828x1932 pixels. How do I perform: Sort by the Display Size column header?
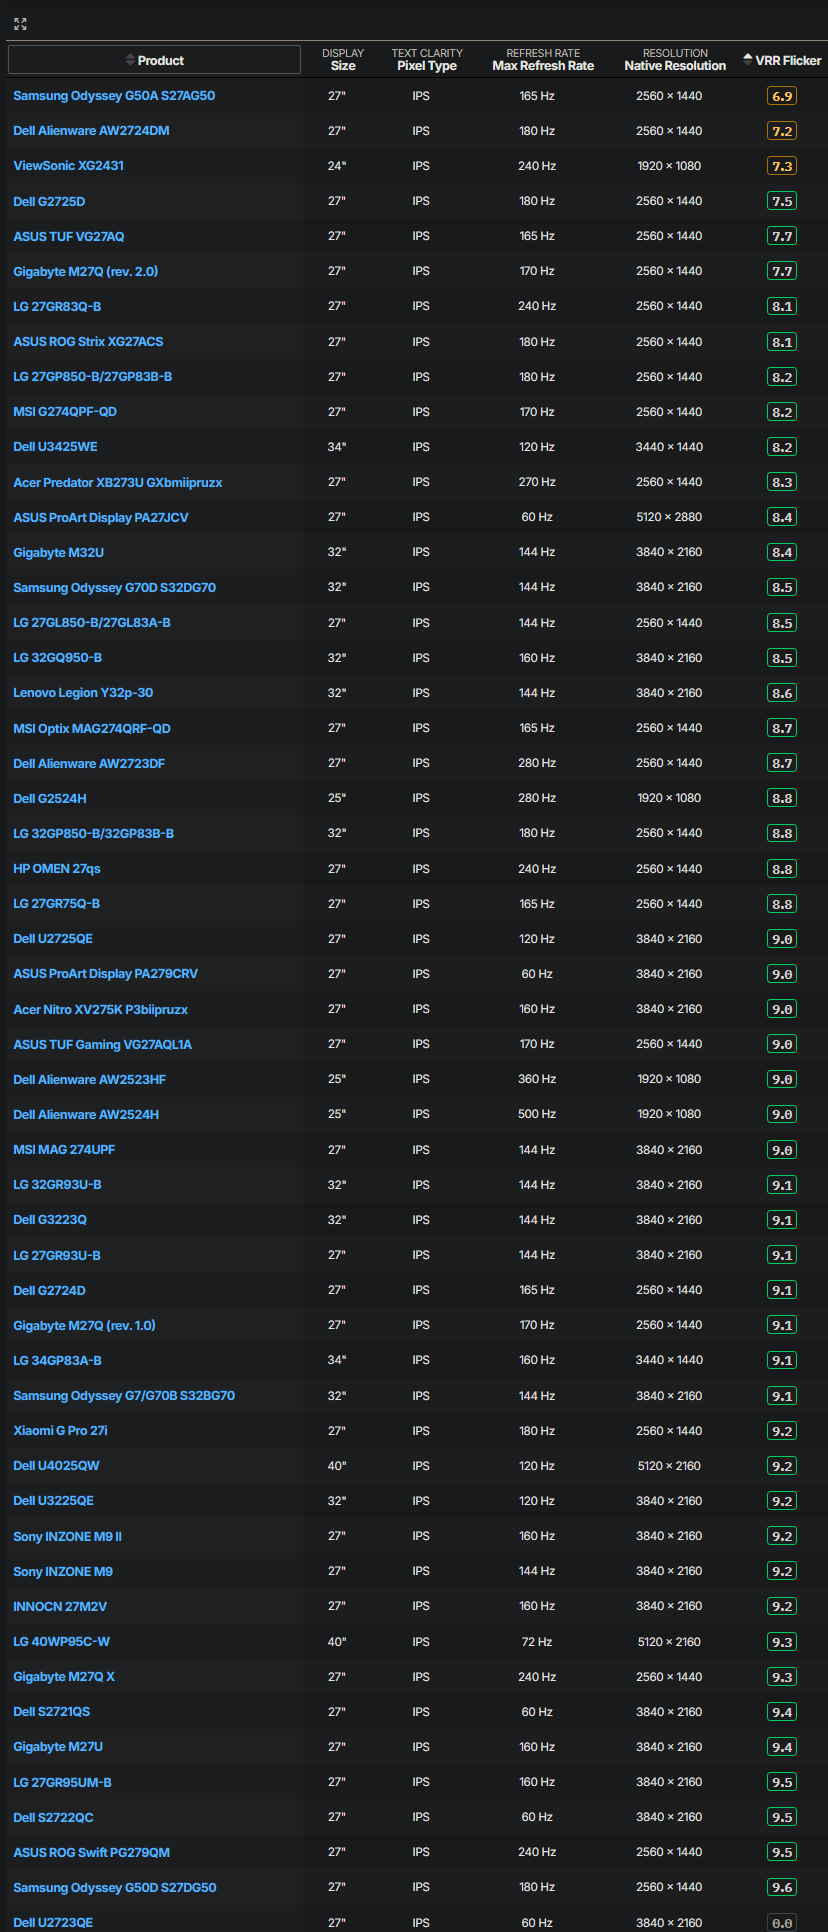click(x=343, y=60)
